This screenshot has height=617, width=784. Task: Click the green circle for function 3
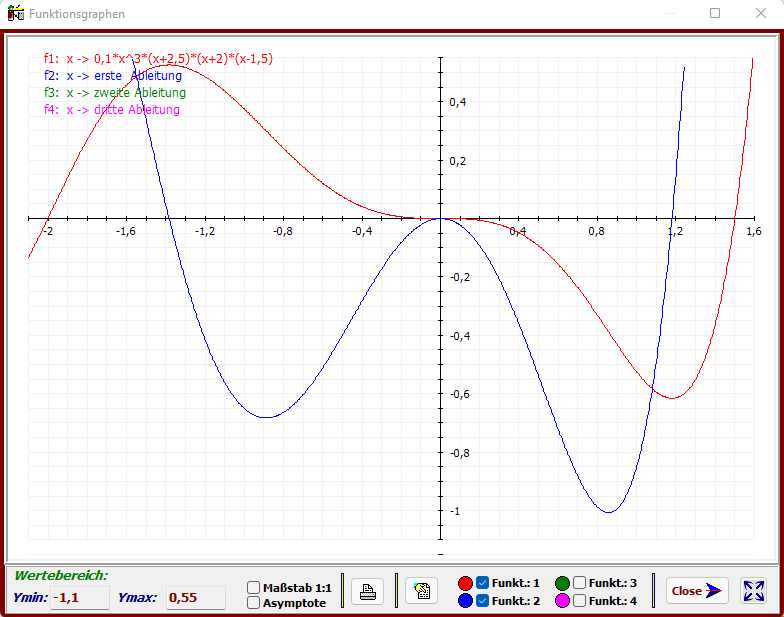[x=562, y=583]
